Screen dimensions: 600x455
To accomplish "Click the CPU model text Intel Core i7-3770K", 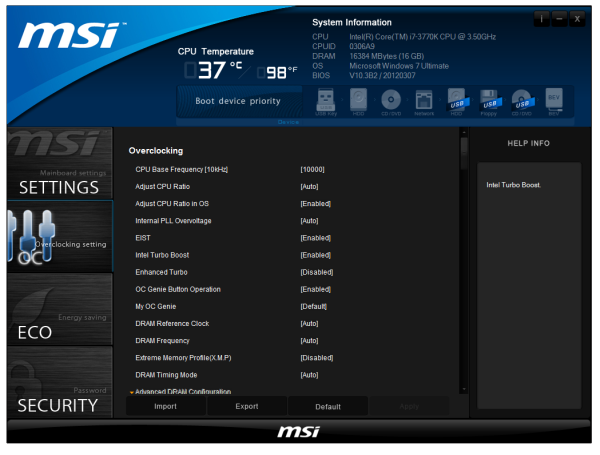I will pos(422,37).
